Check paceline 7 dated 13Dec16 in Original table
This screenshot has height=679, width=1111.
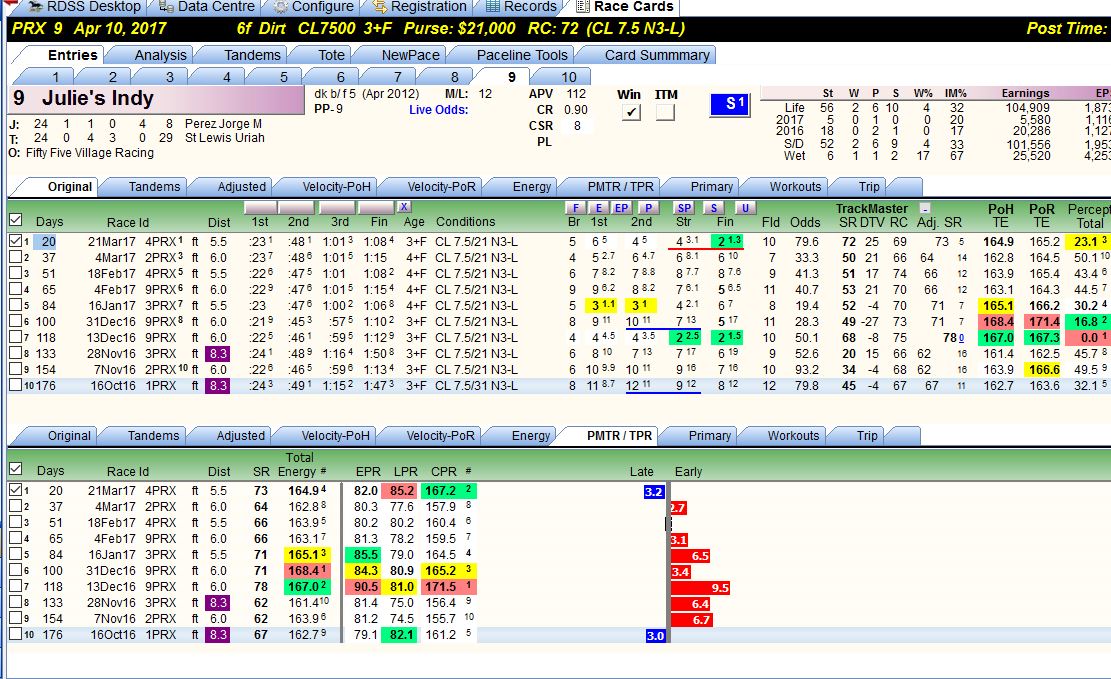pos(16,337)
